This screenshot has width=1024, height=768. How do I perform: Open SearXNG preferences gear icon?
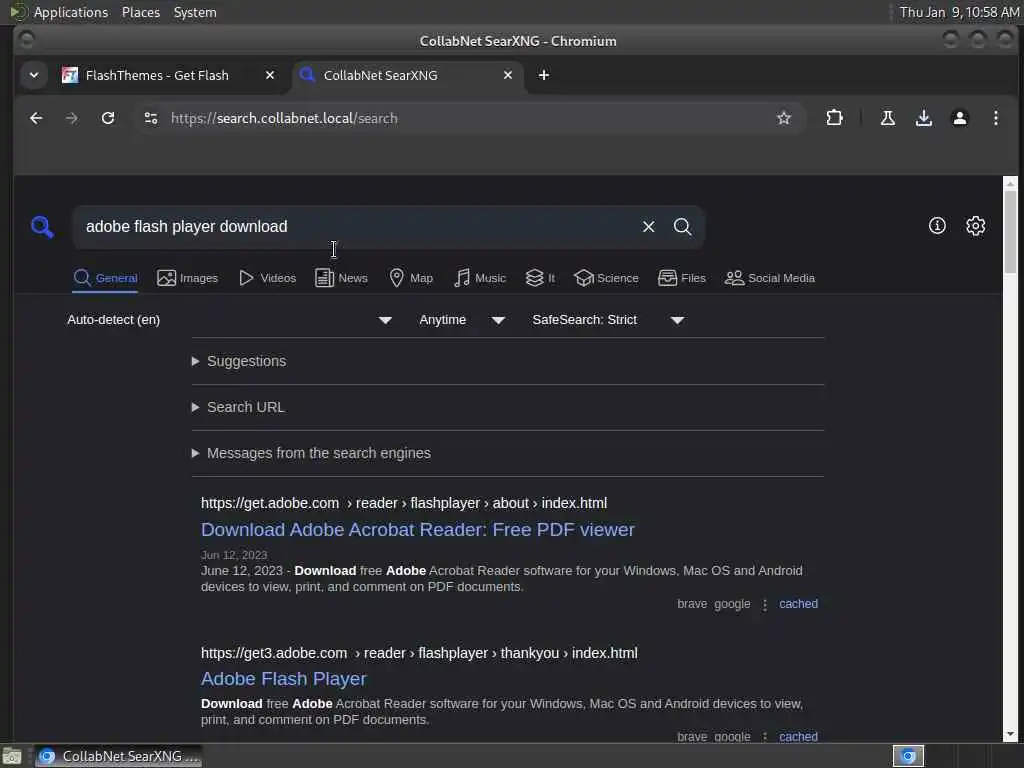(975, 226)
